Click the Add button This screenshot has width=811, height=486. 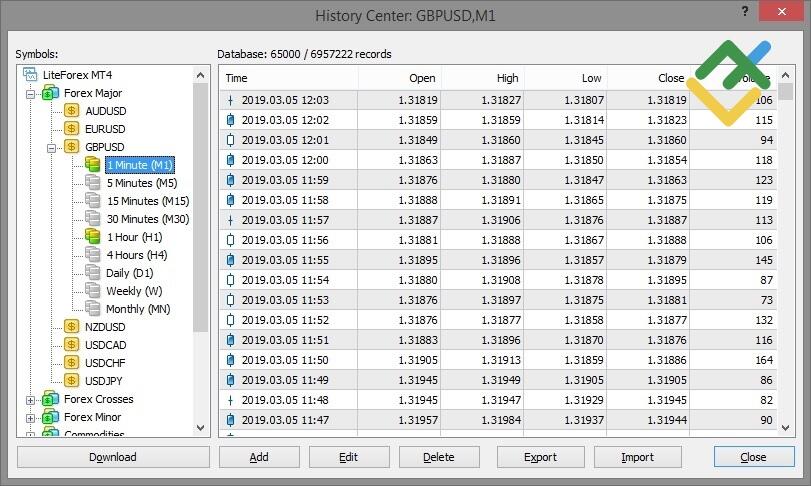(x=259, y=457)
